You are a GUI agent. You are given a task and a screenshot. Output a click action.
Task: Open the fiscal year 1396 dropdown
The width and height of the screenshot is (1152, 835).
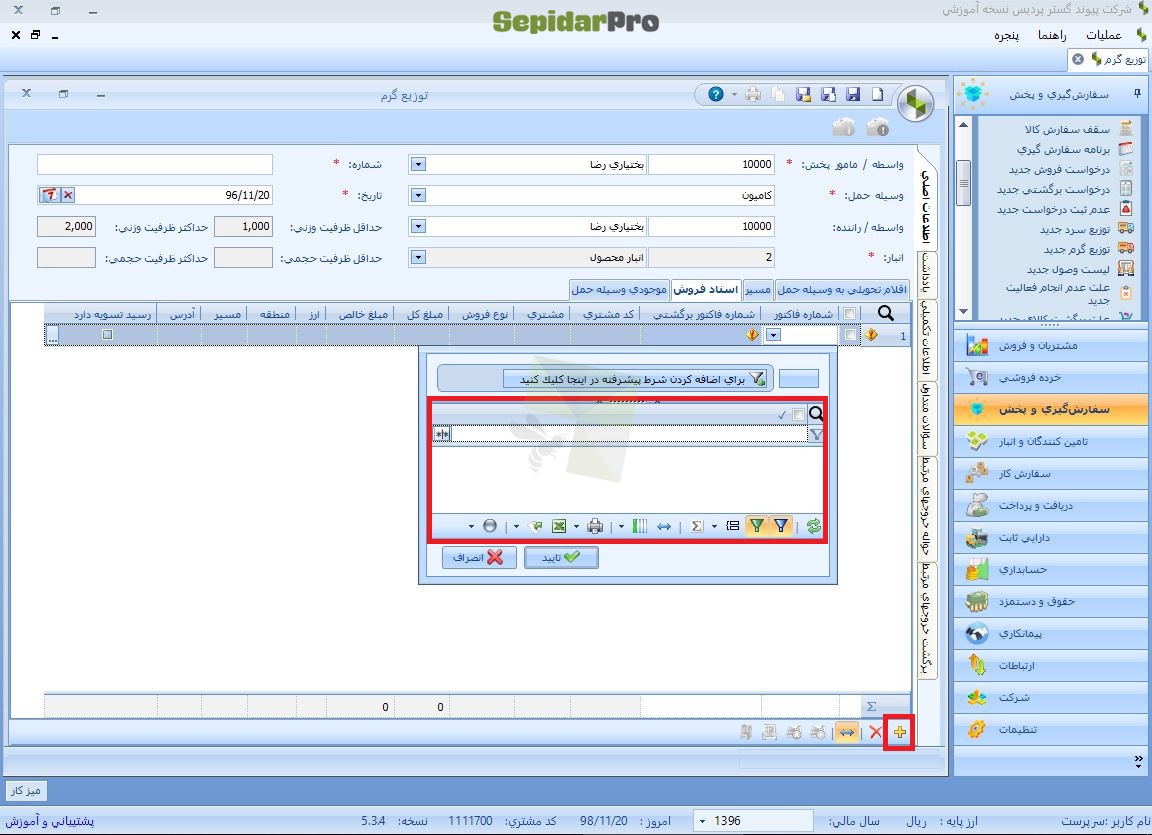click(702, 820)
